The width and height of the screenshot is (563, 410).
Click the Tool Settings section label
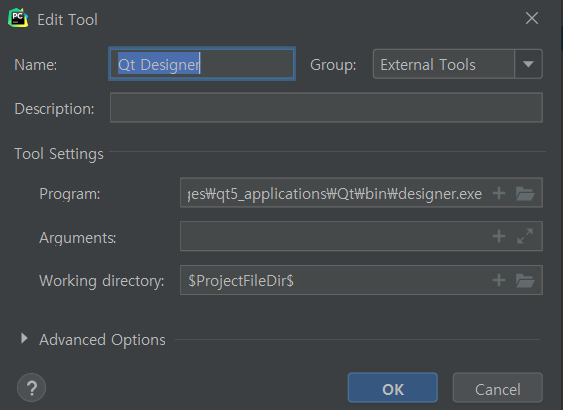pos(59,154)
